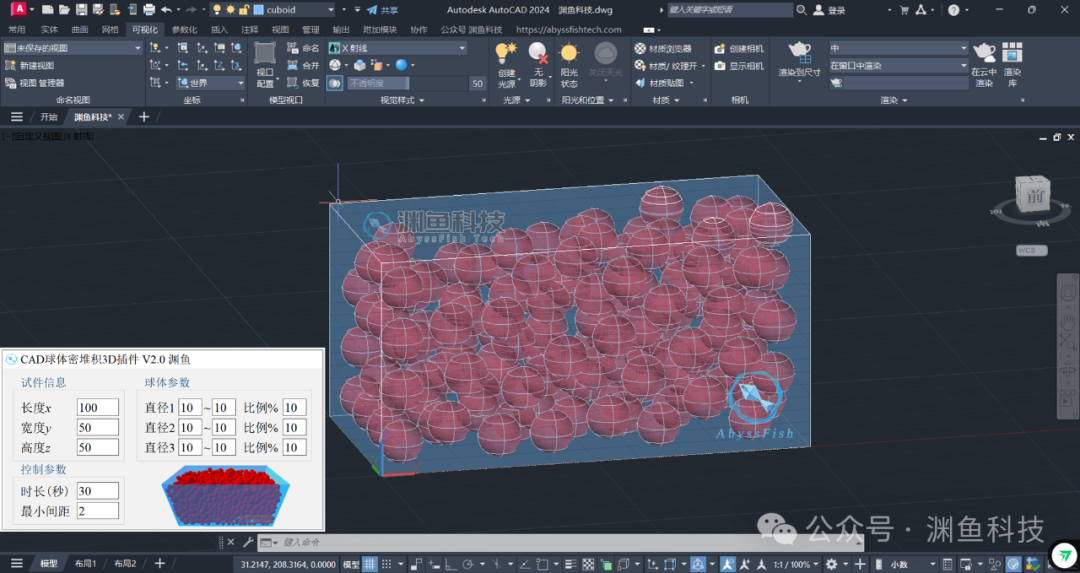Click the shopping cart icon in title bar
1080x573 pixels.
(904, 10)
